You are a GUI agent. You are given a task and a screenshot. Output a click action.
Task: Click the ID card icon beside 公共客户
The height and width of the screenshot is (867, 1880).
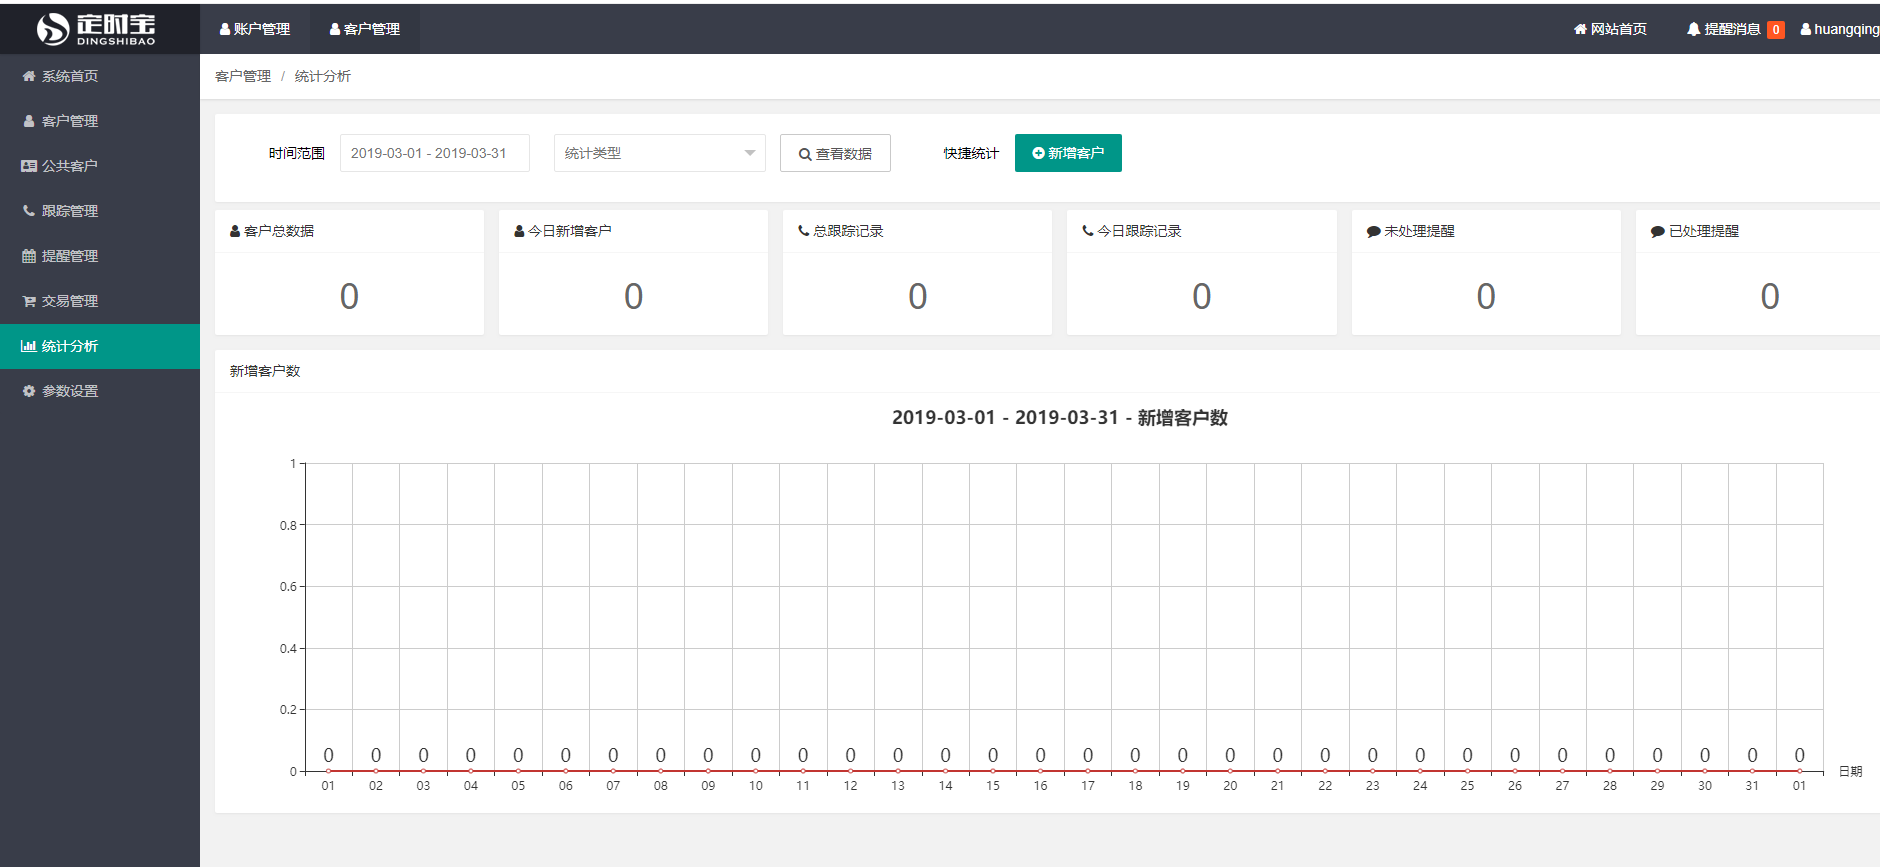pyautogui.click(x=29, y=166)
